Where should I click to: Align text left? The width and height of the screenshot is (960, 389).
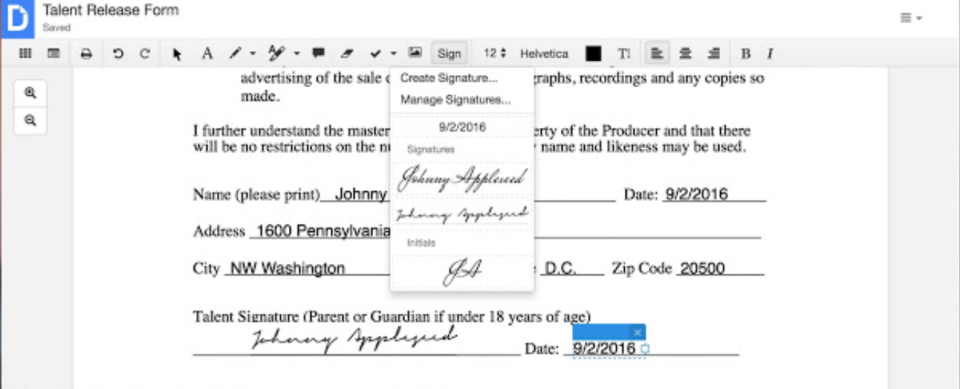[657, 53]
